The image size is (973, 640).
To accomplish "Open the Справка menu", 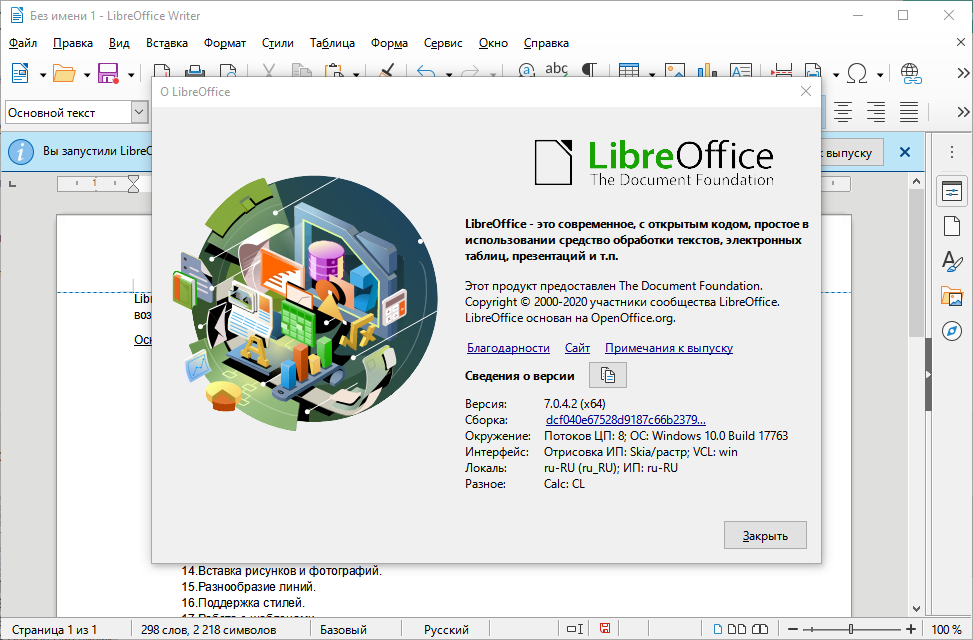I will click(546, 43).
